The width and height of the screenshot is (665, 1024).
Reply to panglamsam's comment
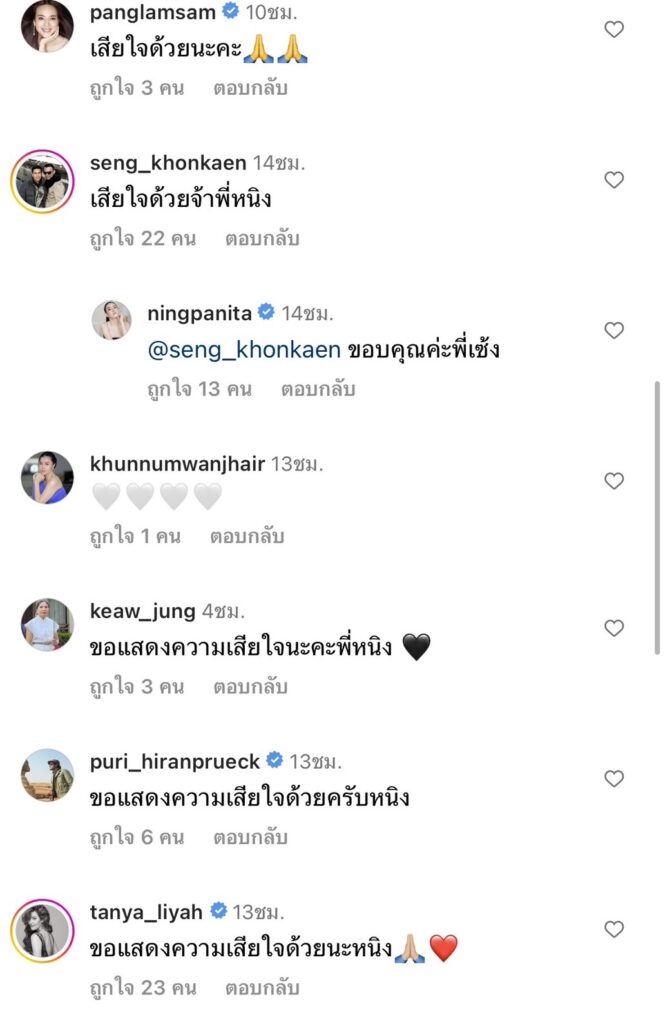[x=250, y=88]
